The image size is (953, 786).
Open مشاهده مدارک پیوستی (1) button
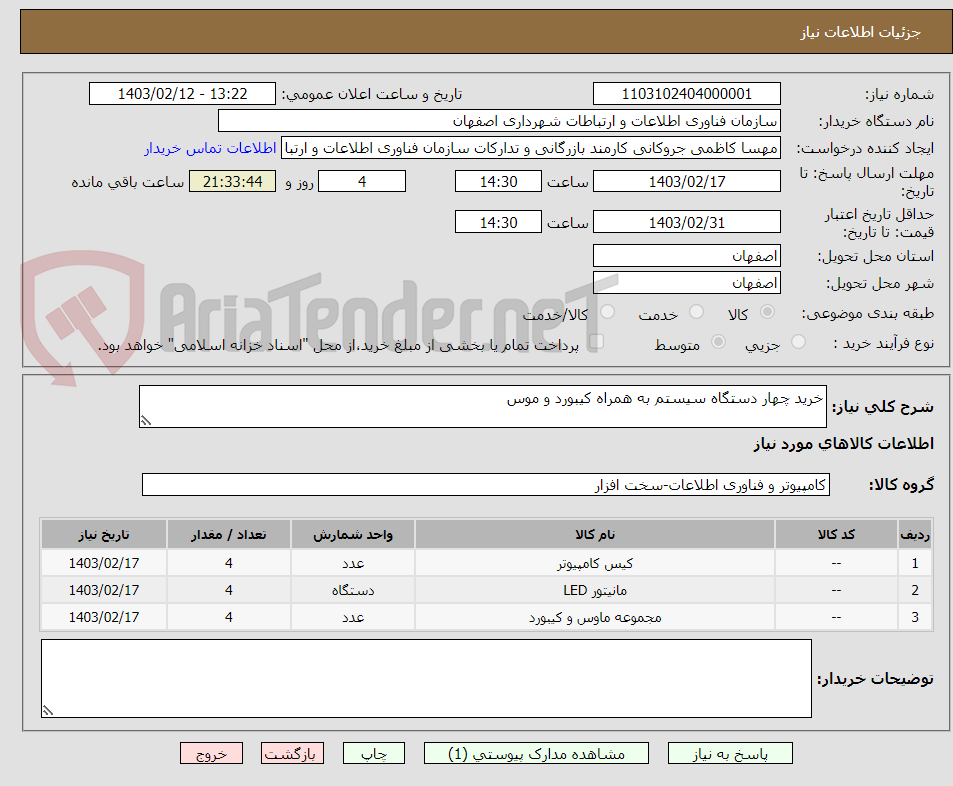[536, 753]
